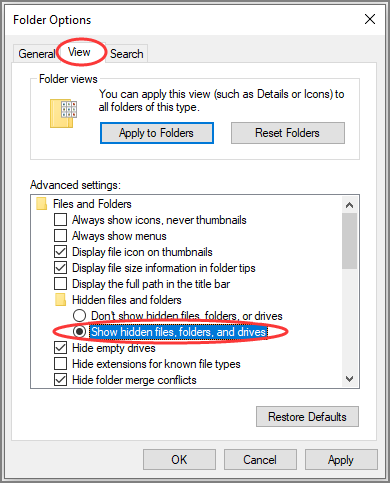Viewport: 390px width, 483px height.
Task: Check Display the full path in title bar
Action: [60, 284]
